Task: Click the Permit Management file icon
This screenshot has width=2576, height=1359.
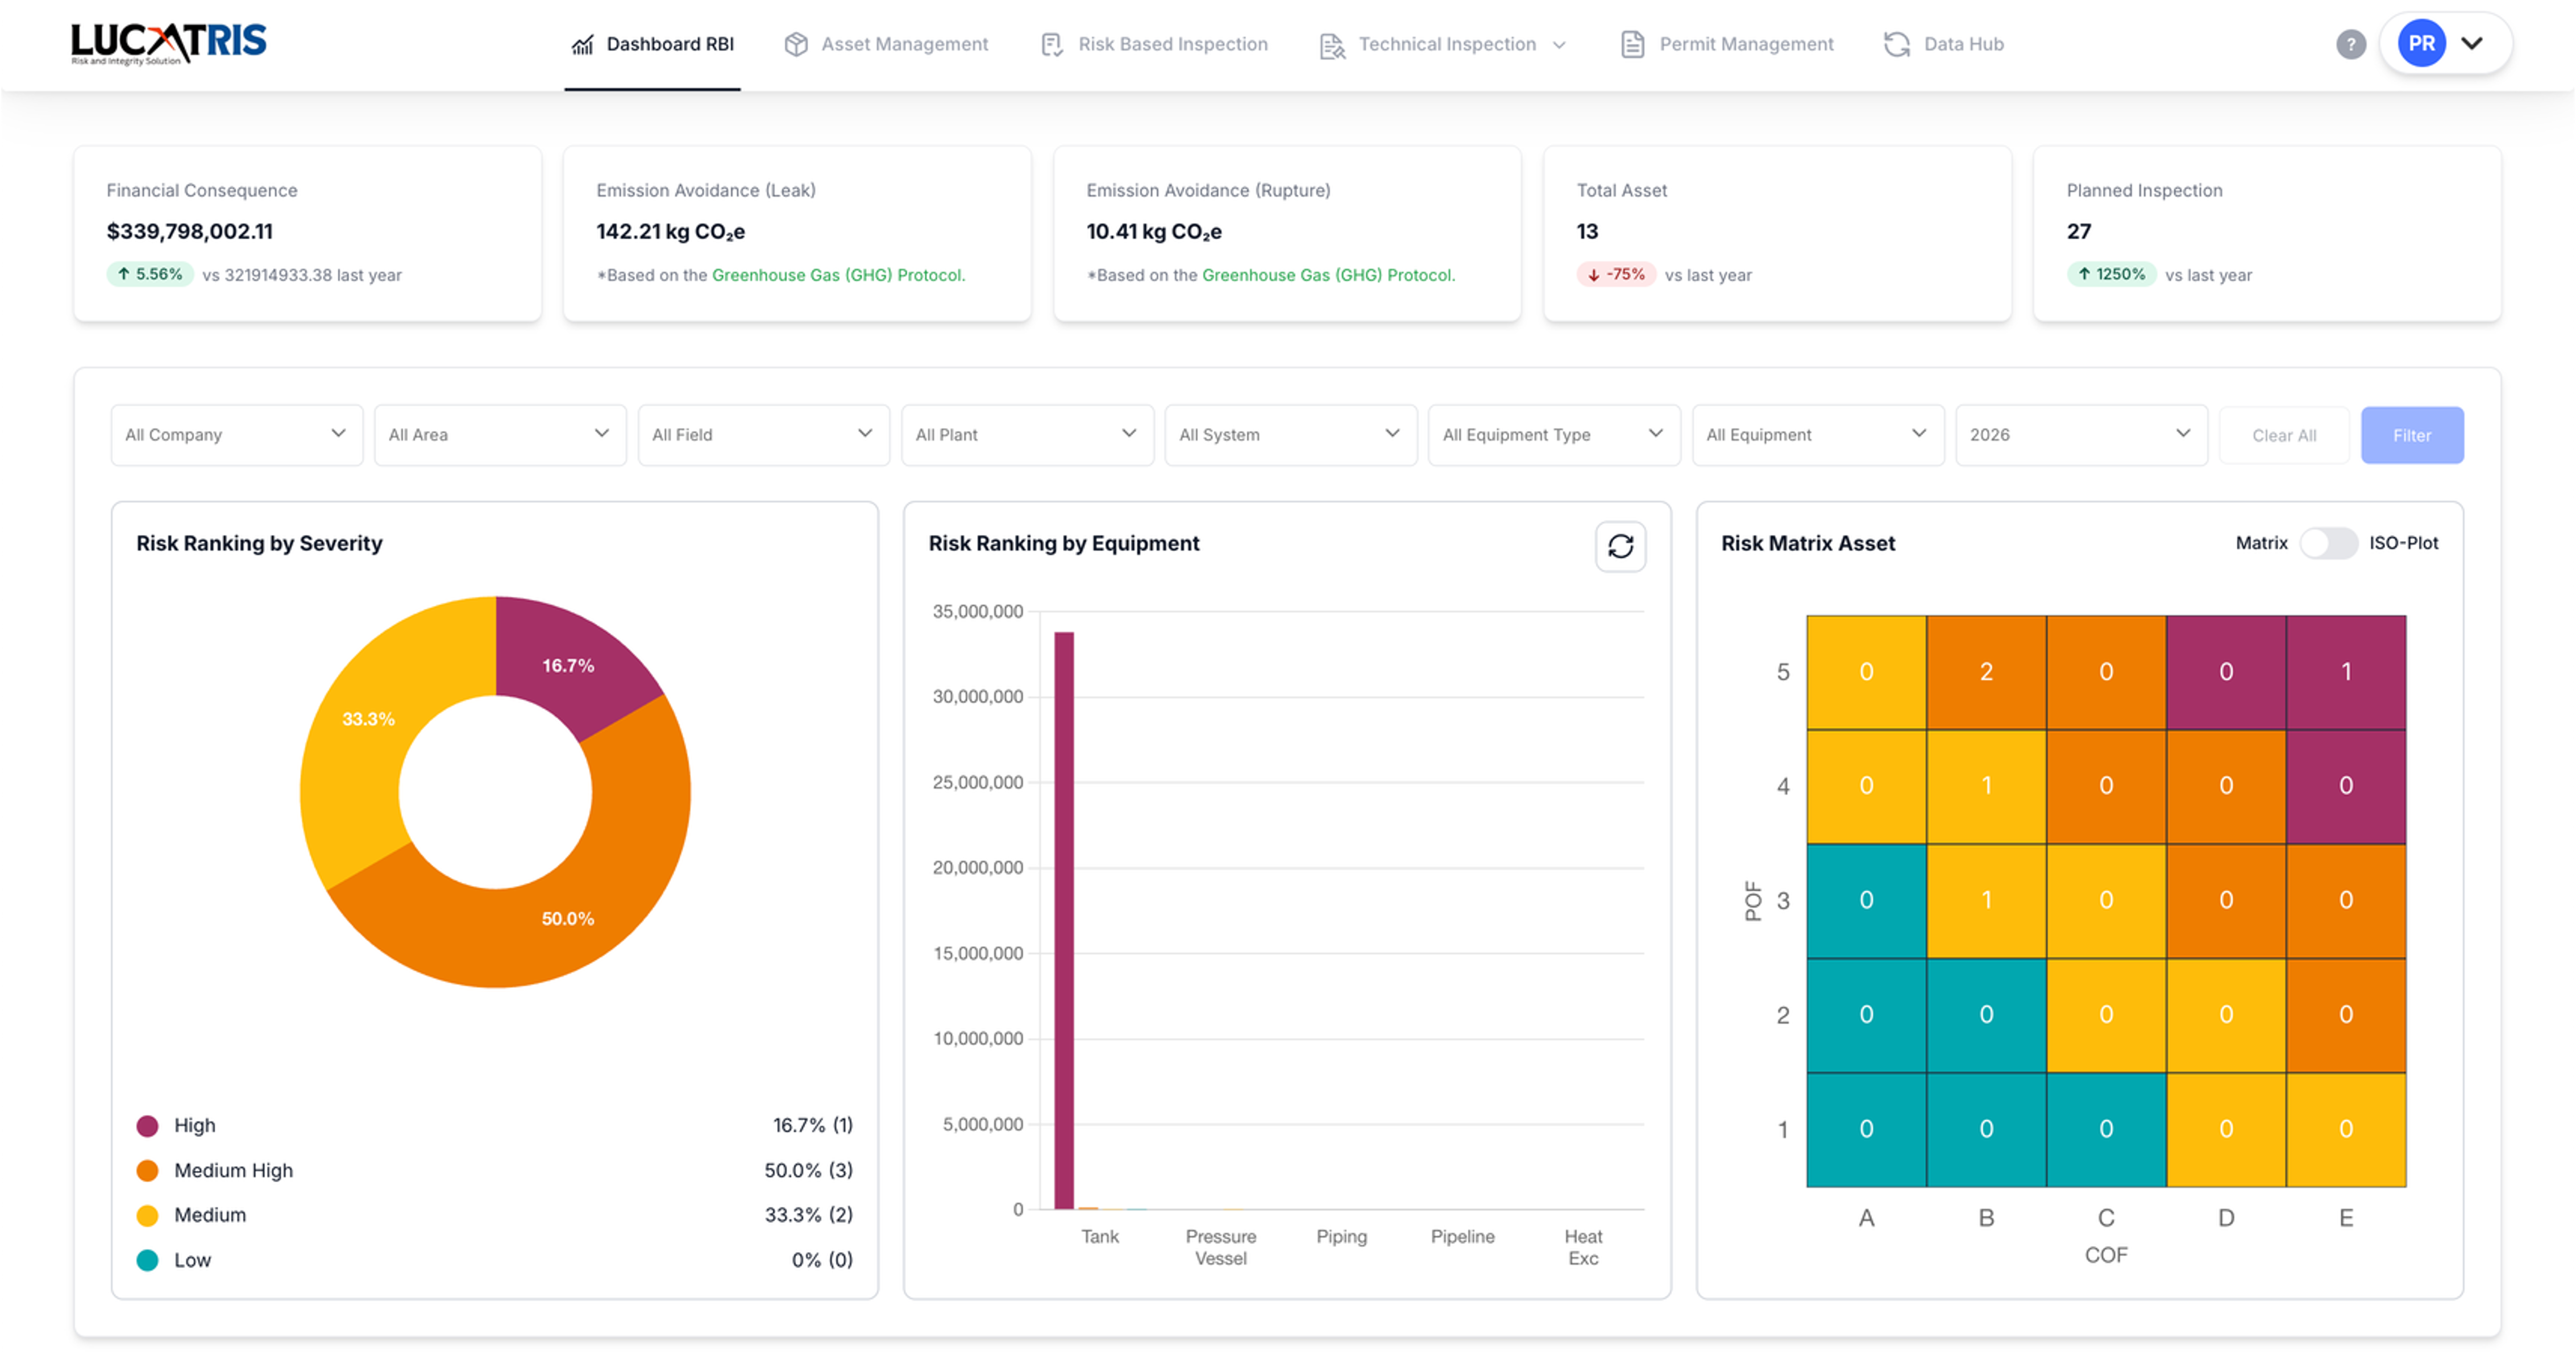Action: 1632,45
